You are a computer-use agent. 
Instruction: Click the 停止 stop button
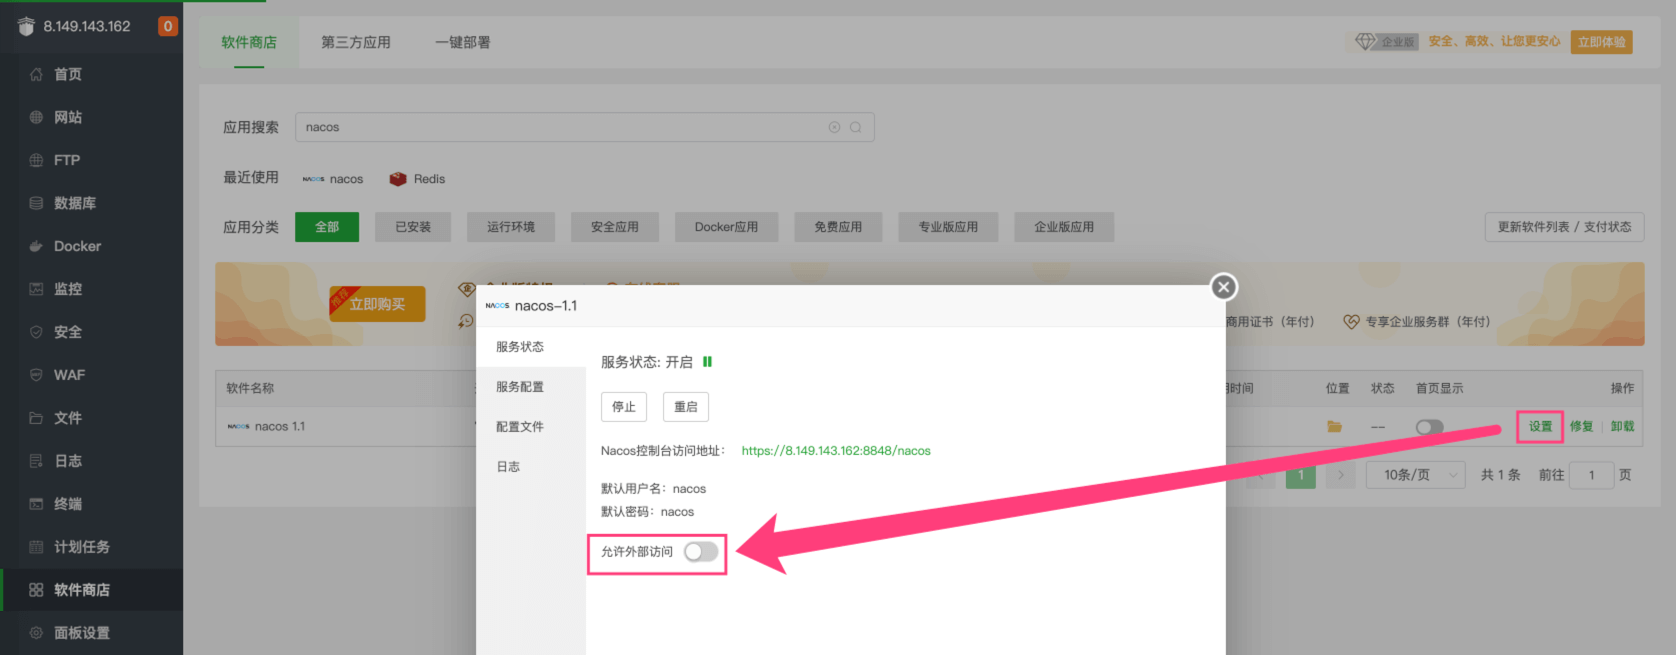coord(624,407)
